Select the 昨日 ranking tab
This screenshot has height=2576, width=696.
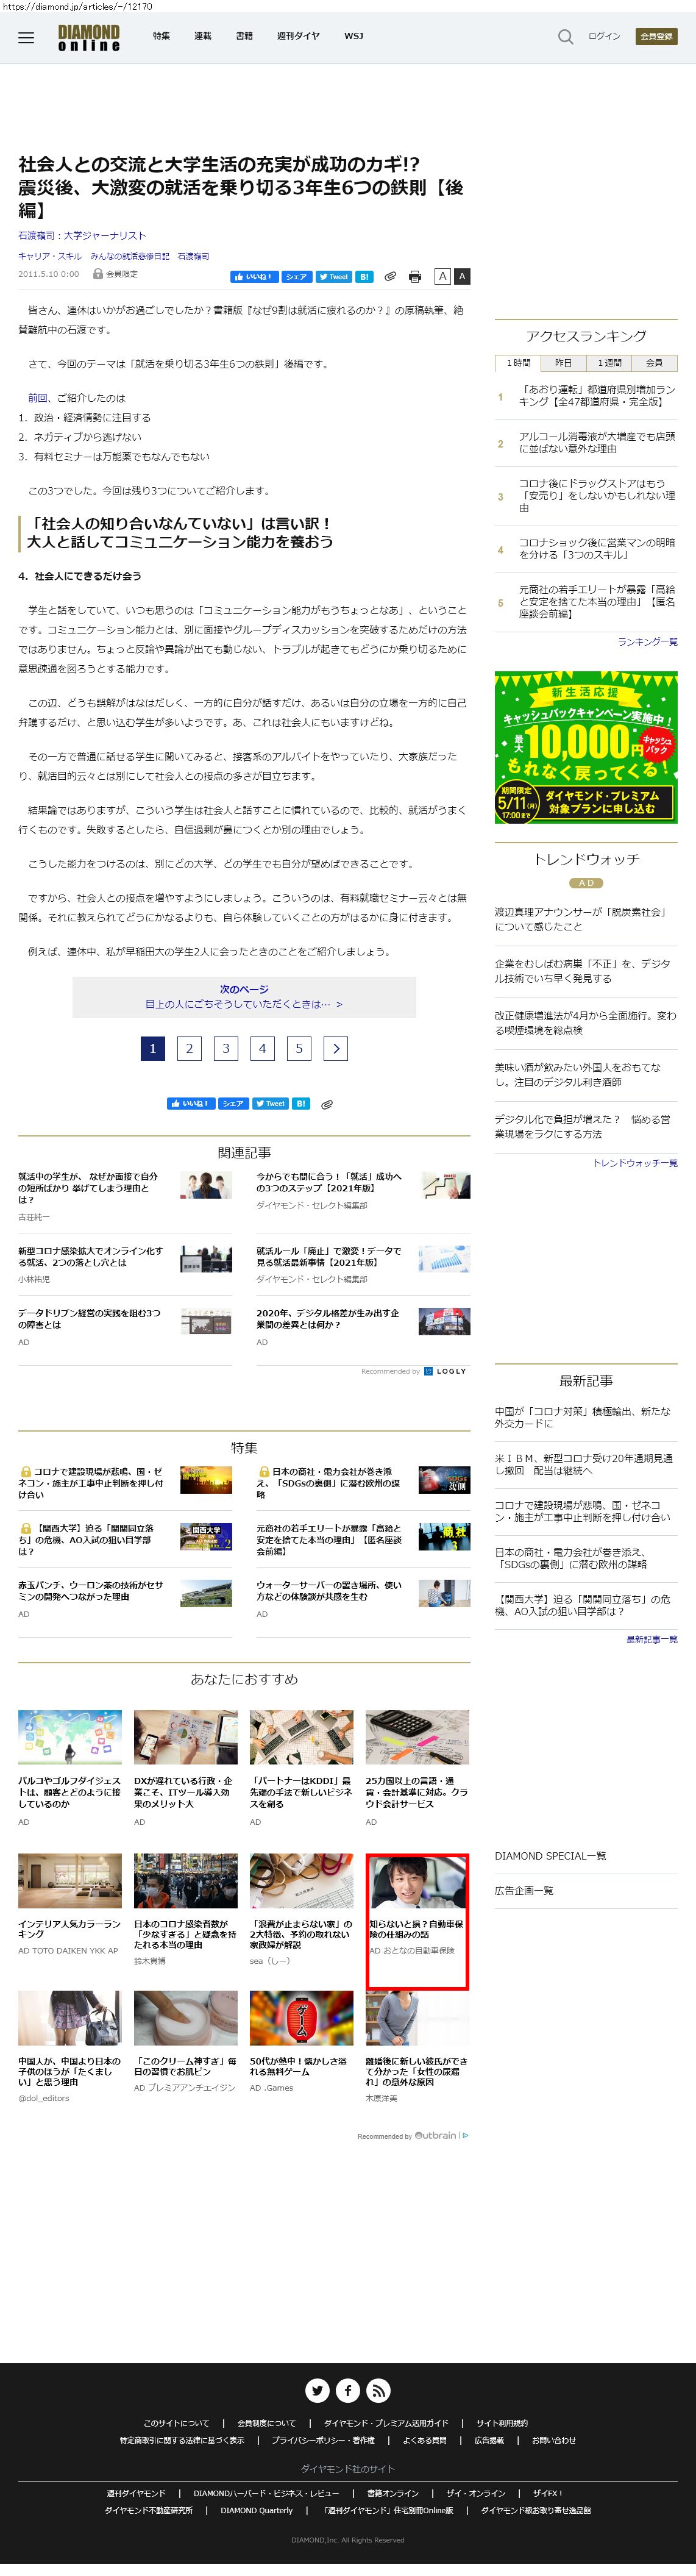(563, 363)
